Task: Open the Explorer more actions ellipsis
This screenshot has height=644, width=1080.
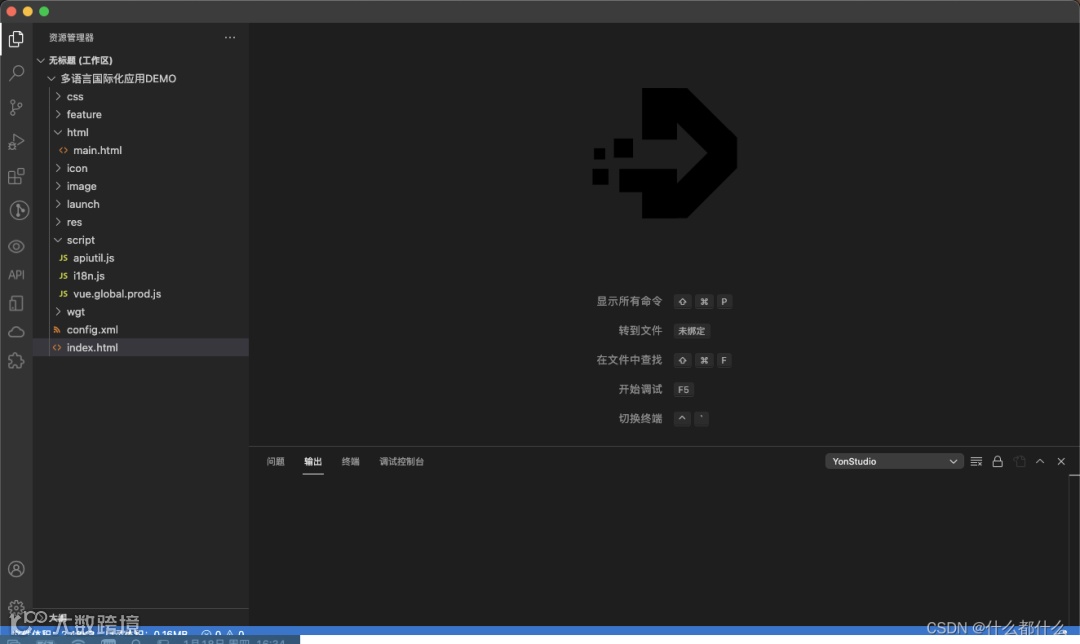Action: (x=230, y=37)
